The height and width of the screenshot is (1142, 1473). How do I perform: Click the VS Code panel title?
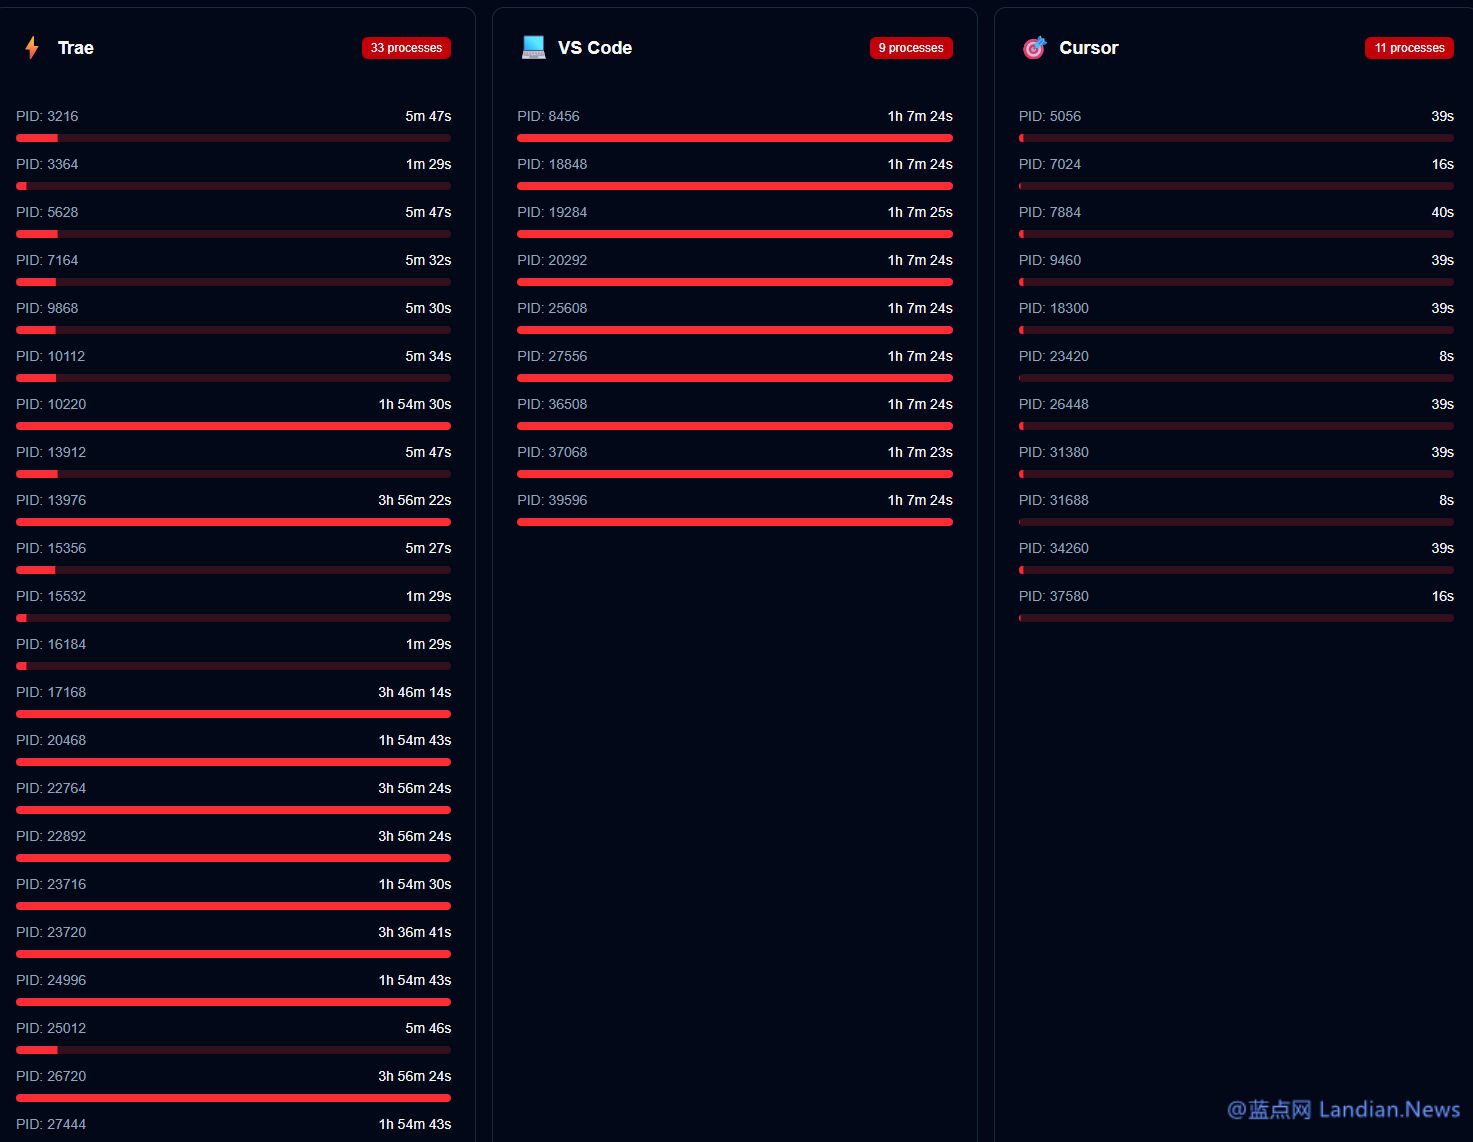[x=594, y=48]
